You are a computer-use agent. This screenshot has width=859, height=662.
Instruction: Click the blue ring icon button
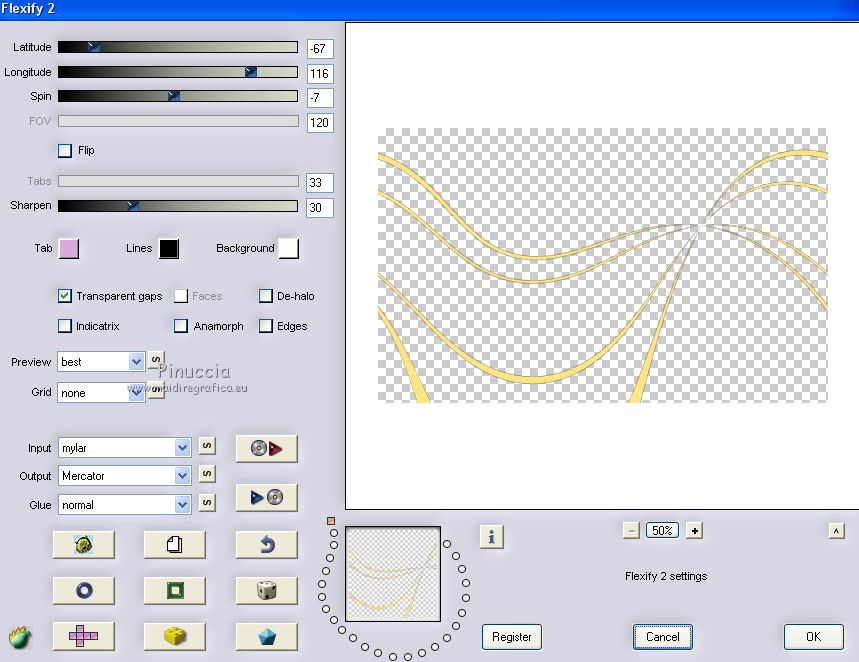click(x=84, y=590)
